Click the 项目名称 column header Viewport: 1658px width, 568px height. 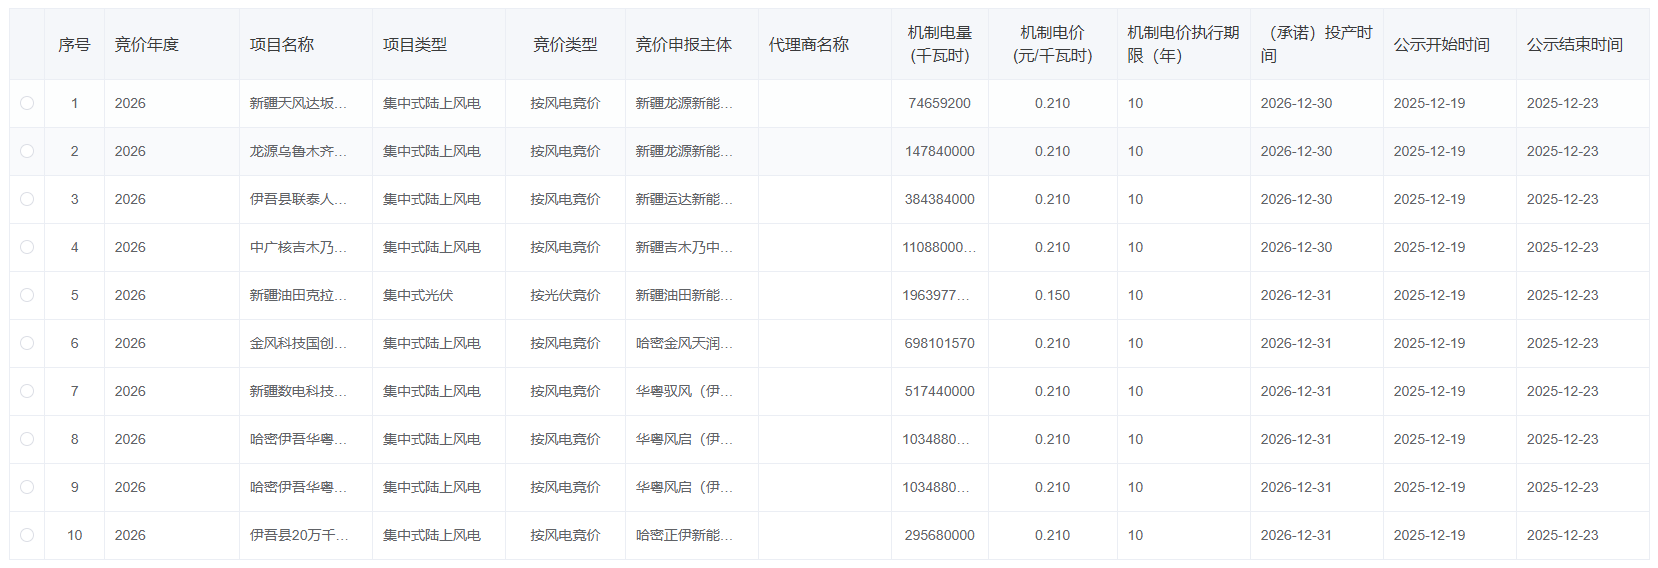tap(282, 45)
